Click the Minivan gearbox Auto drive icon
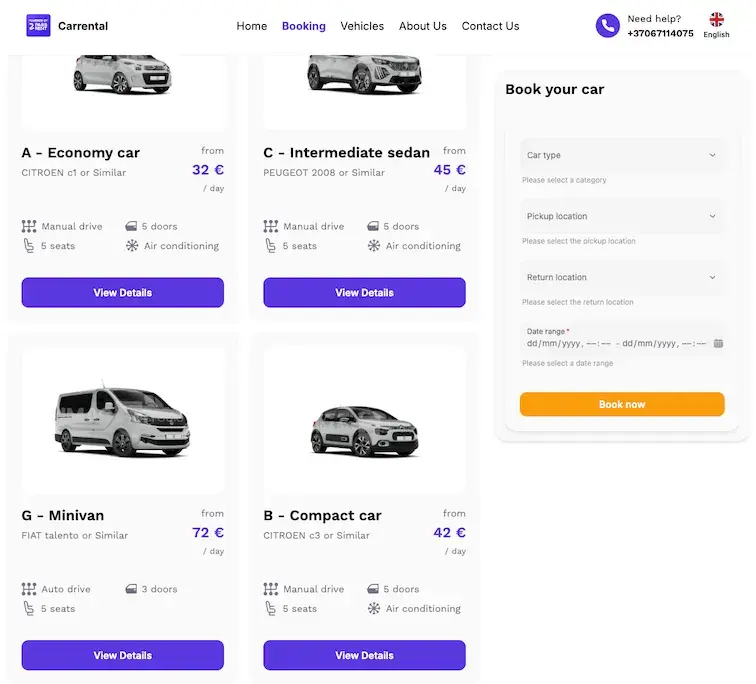The width and height of the screenshot is (756, 684). pyautogui.click(x=29, y=589)
